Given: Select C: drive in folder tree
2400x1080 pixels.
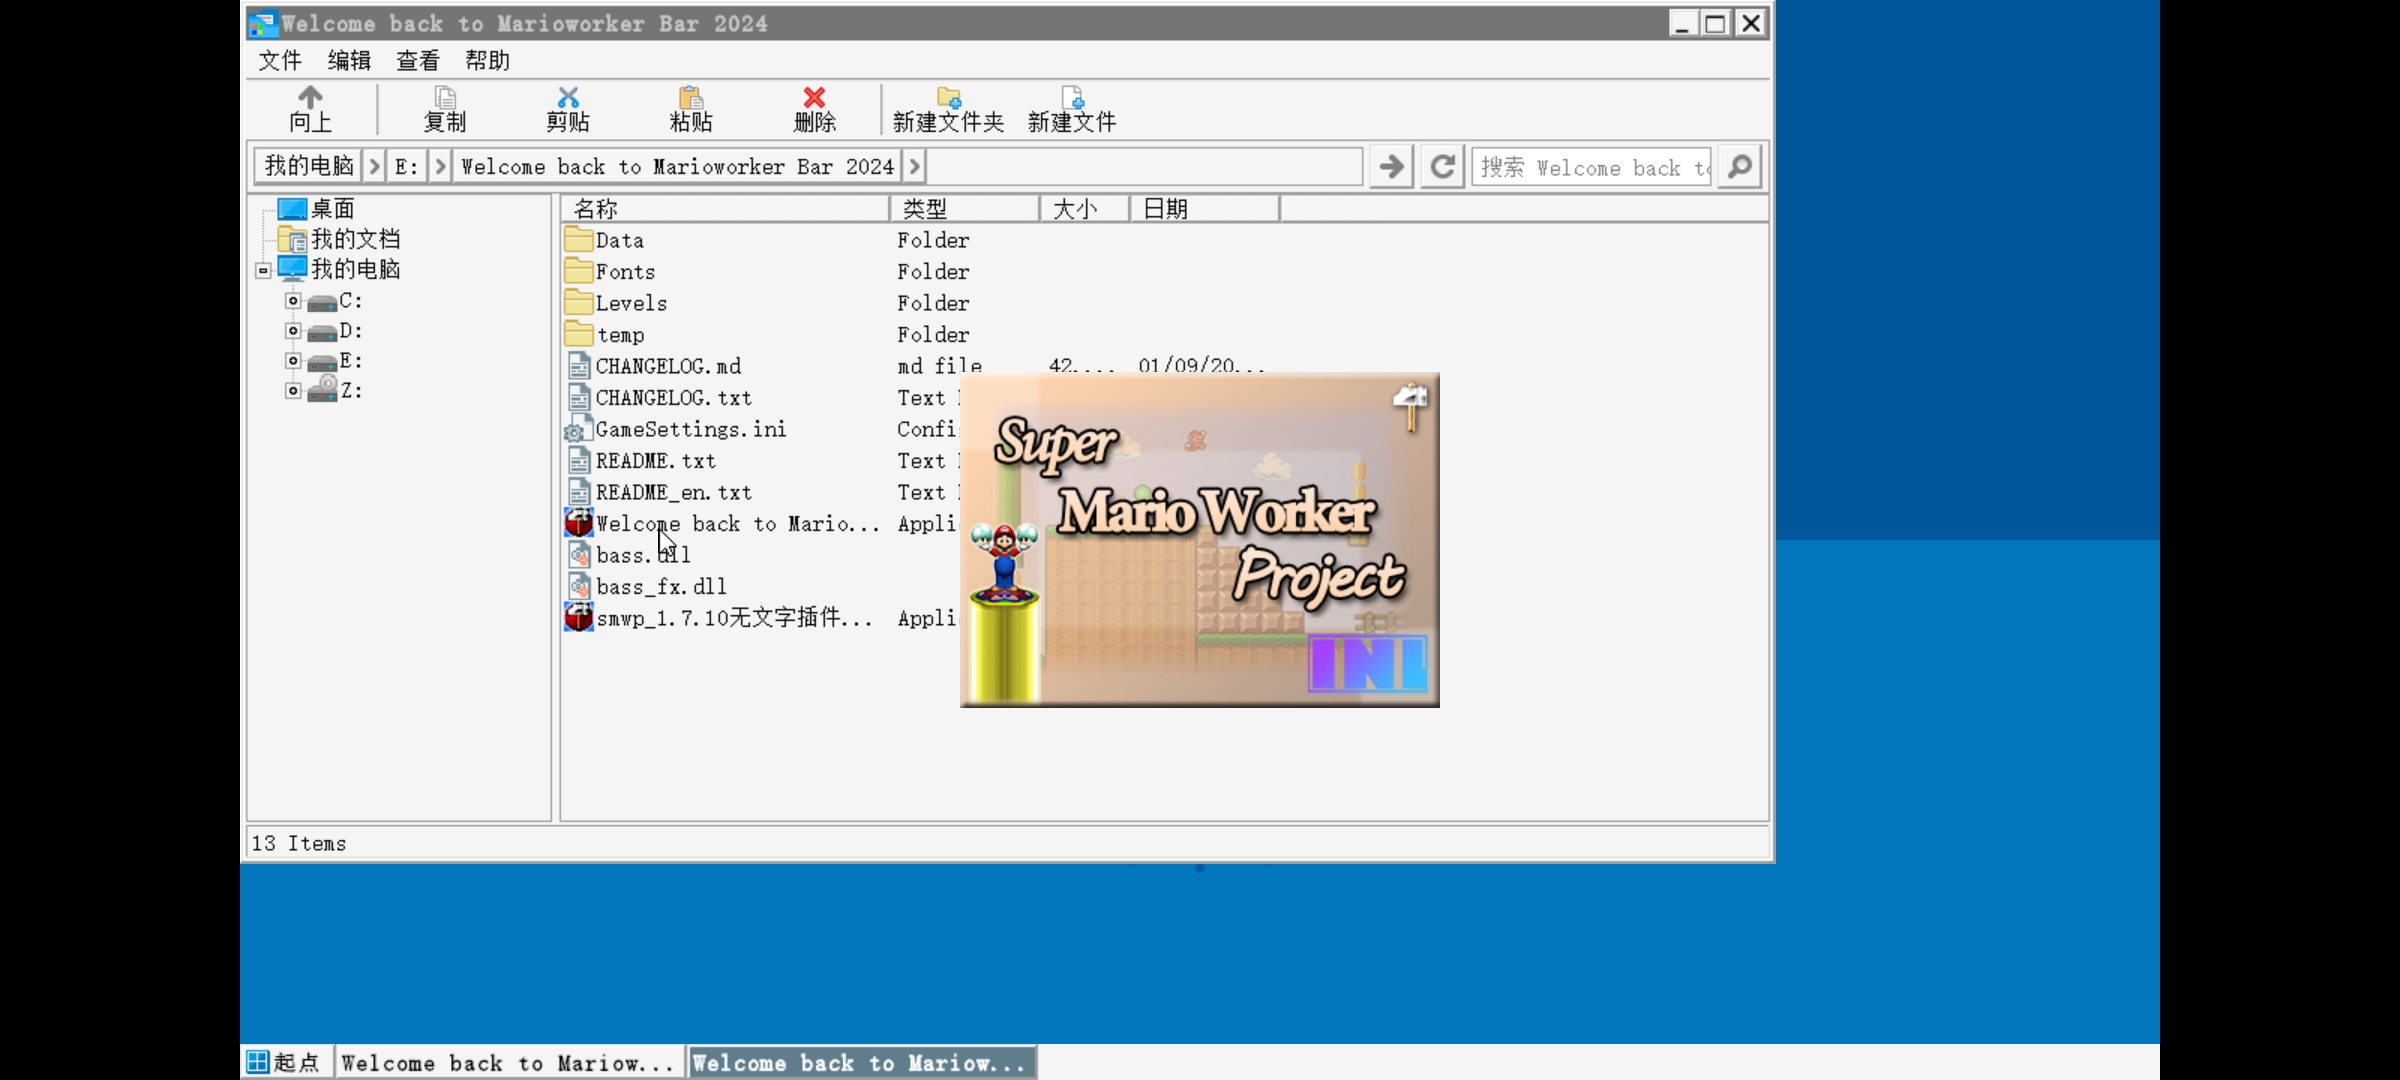Looking at the screenshot, I should 350,300.
